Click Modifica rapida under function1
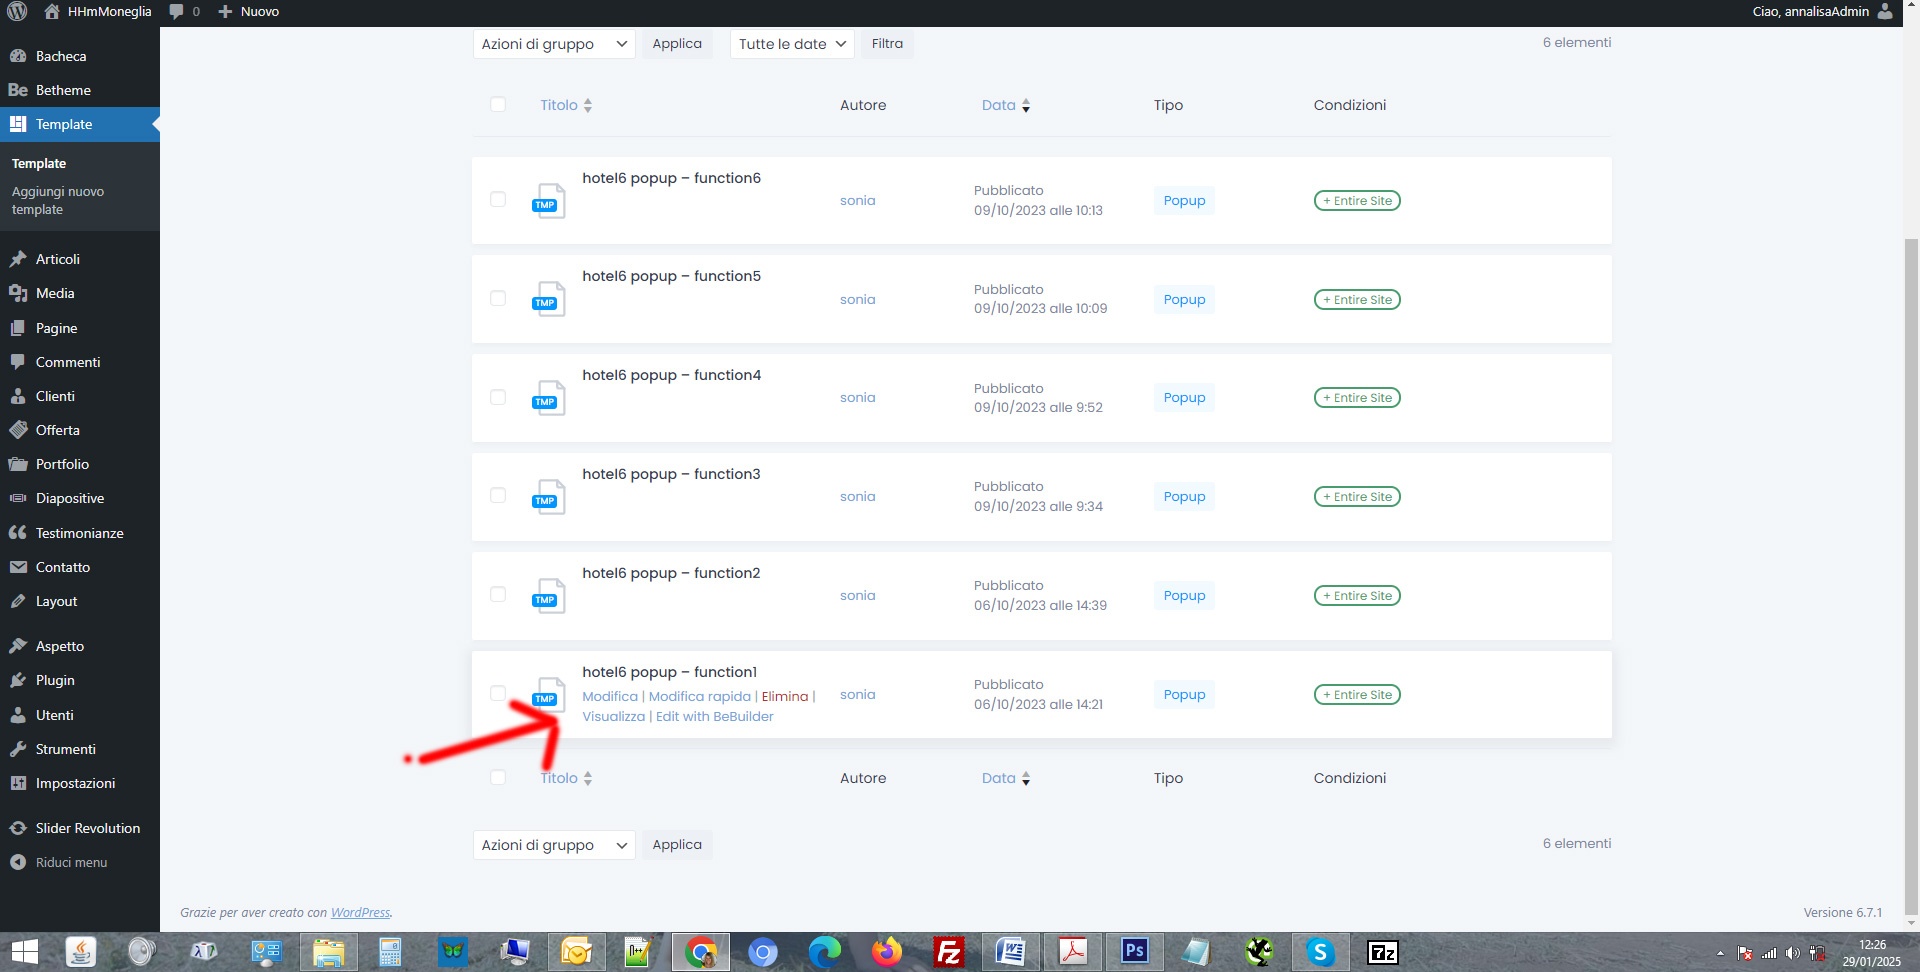1920x972 pixels. [700, 696]
